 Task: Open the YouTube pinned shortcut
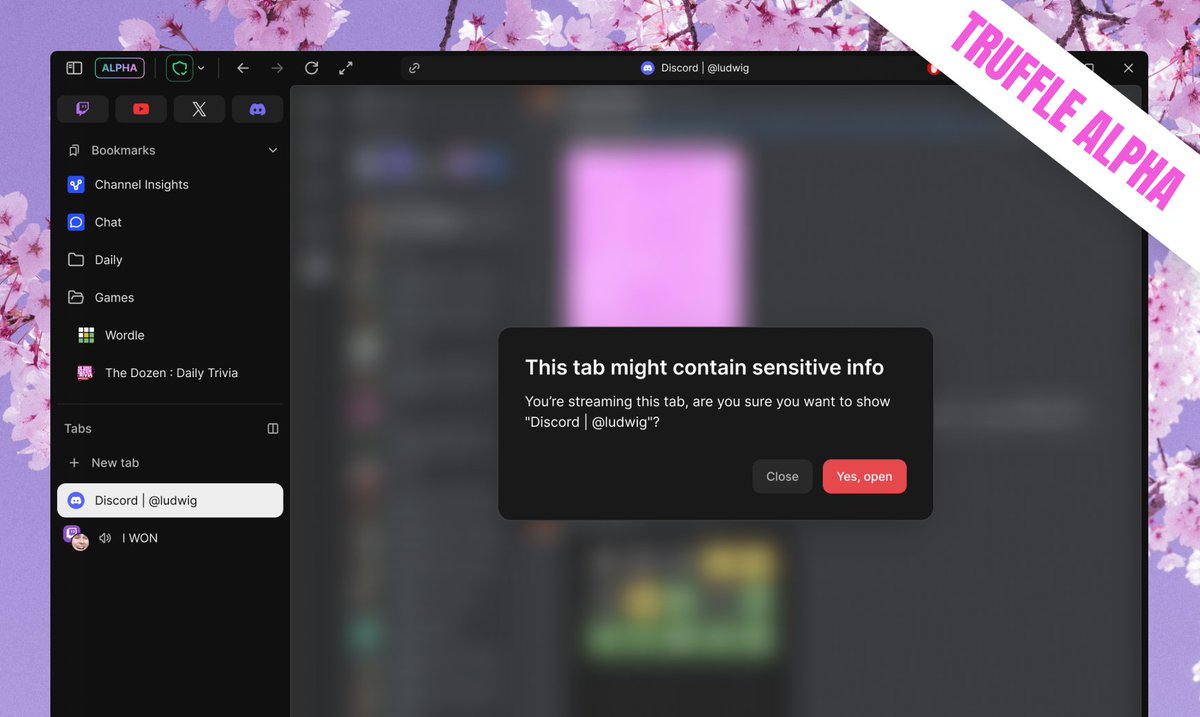click(141, 109)
